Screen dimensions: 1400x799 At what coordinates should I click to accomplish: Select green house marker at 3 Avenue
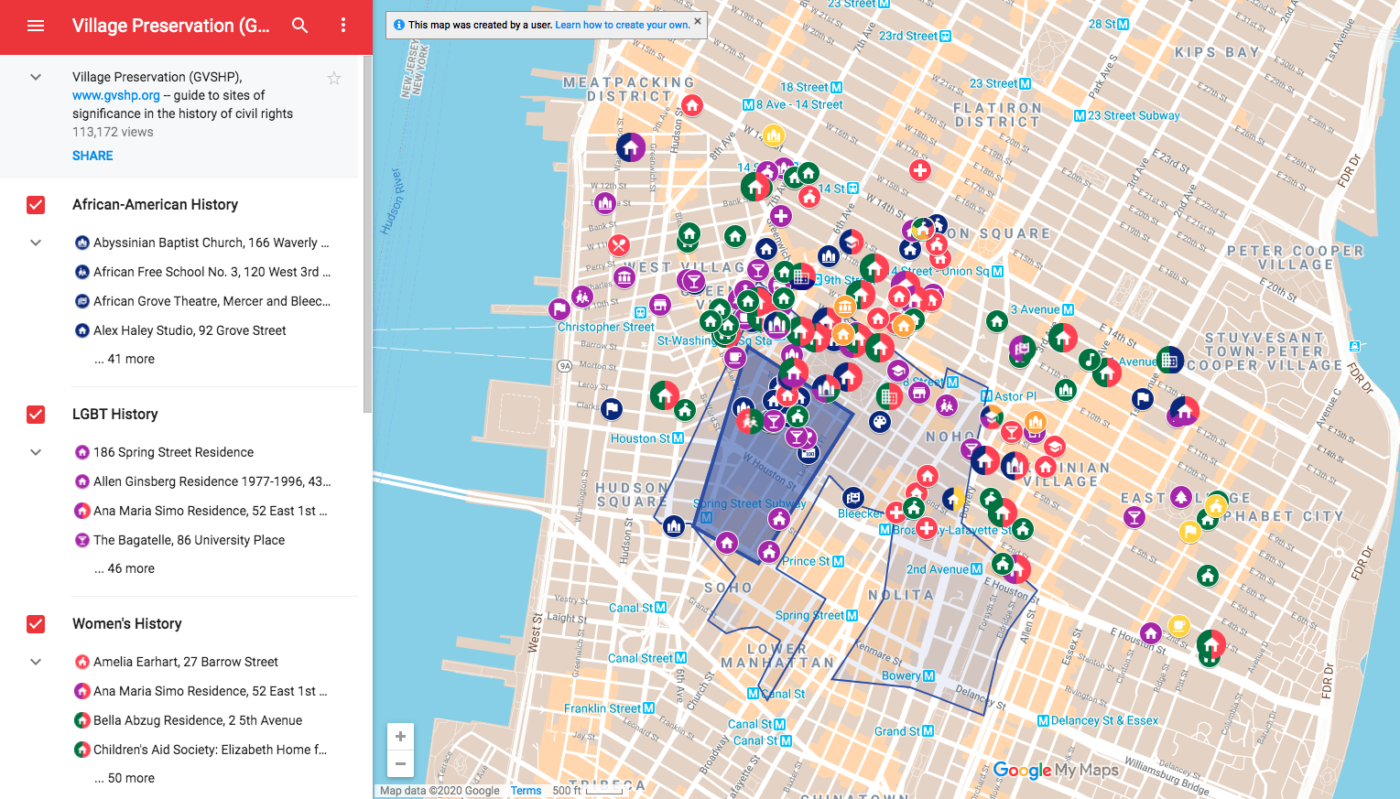click(996, 321)
